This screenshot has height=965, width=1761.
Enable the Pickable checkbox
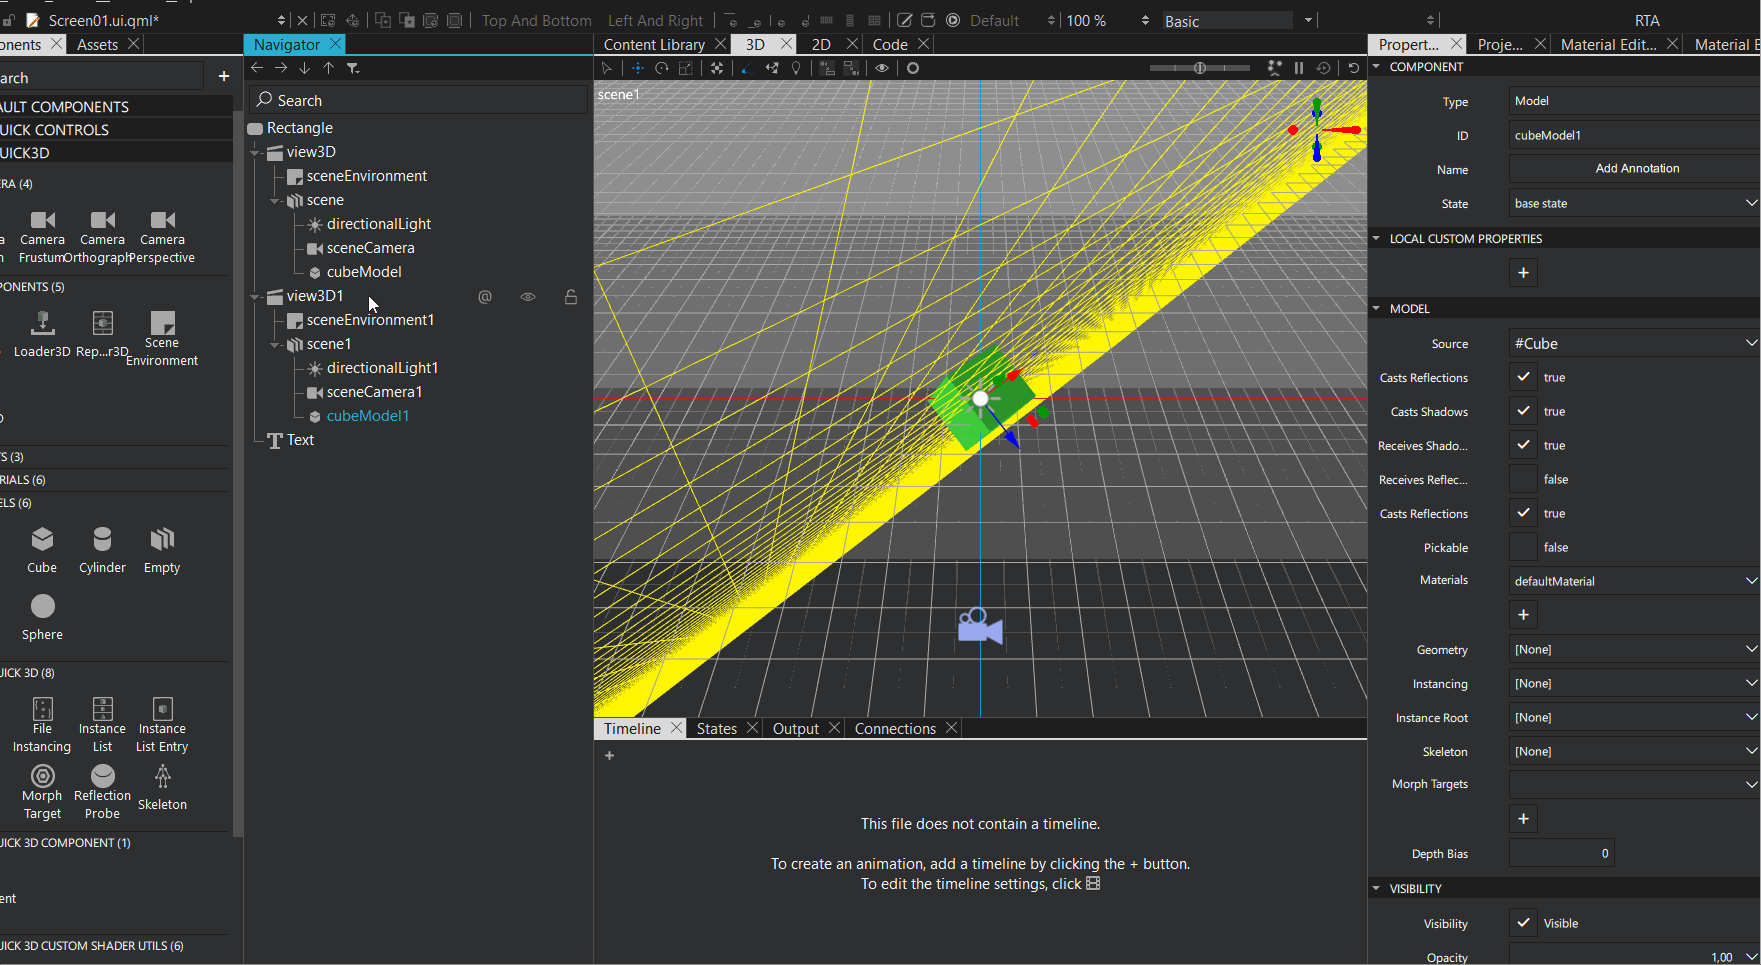(x=1523, y=547)
